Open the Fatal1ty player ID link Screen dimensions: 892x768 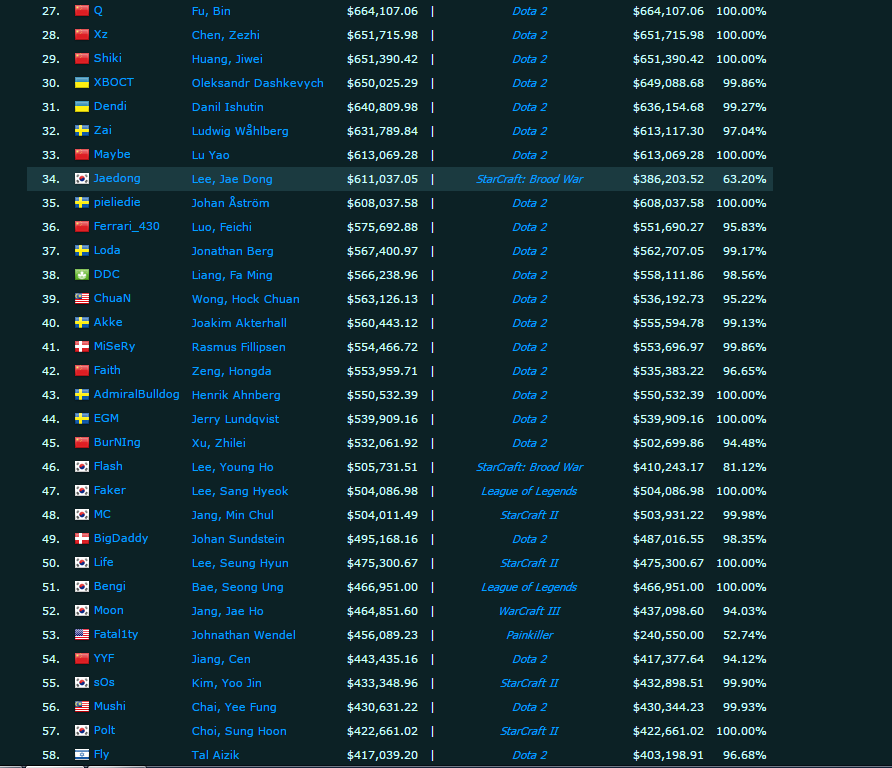coord(116,634)
